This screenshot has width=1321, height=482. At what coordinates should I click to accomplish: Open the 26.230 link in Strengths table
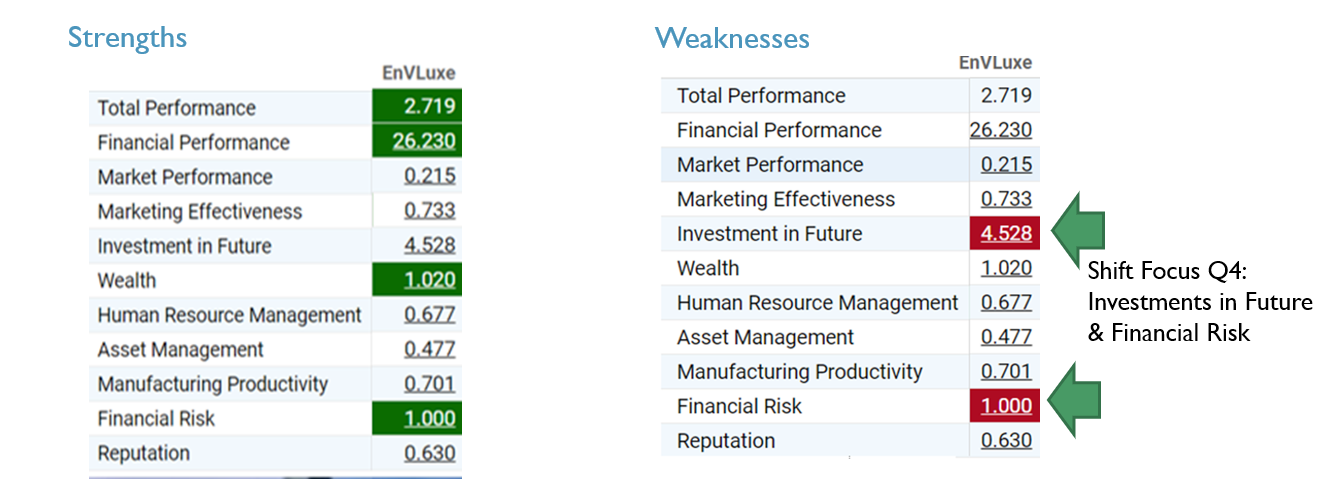tap(424, 142)
